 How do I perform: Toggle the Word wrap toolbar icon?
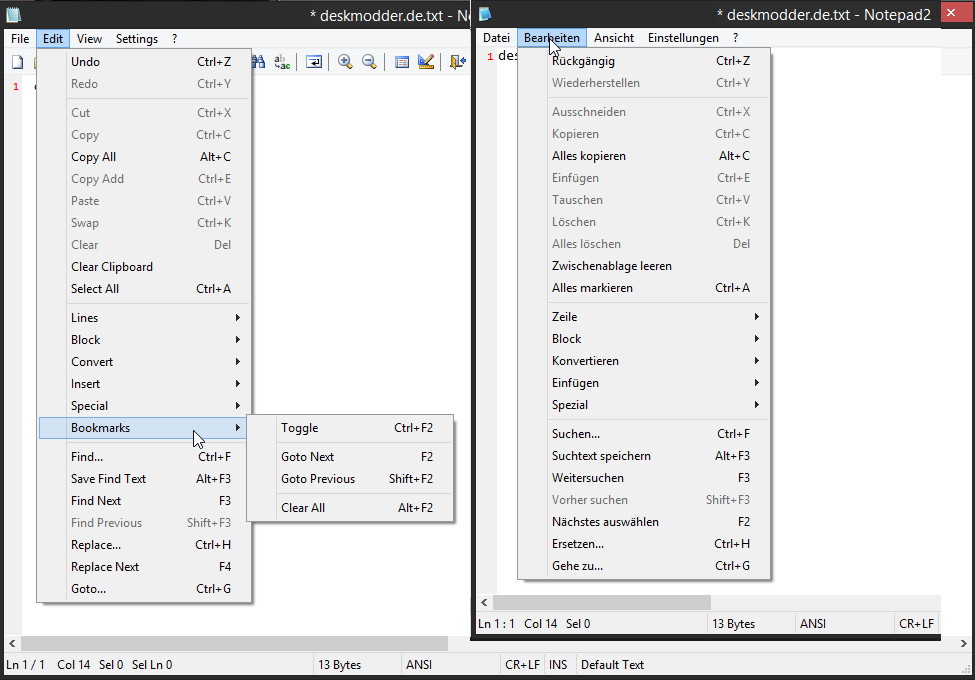click(314, 62)
